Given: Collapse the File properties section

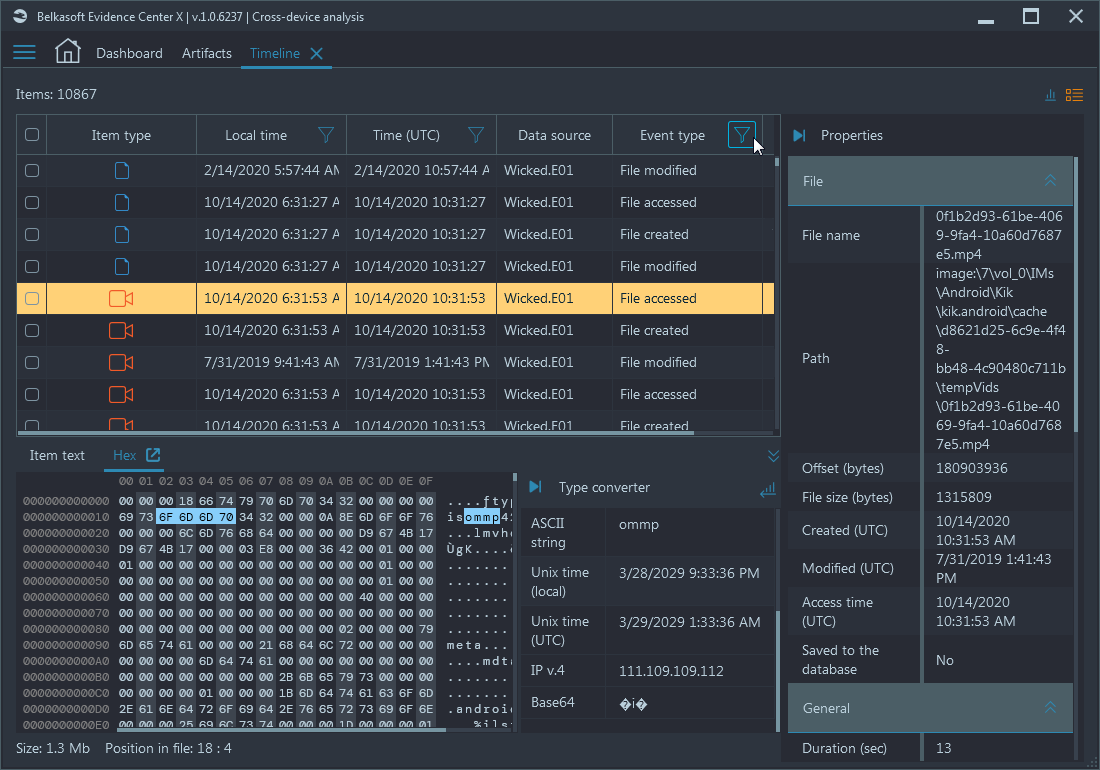Looking at the screenshot, I should click(x=1050, y=181).
